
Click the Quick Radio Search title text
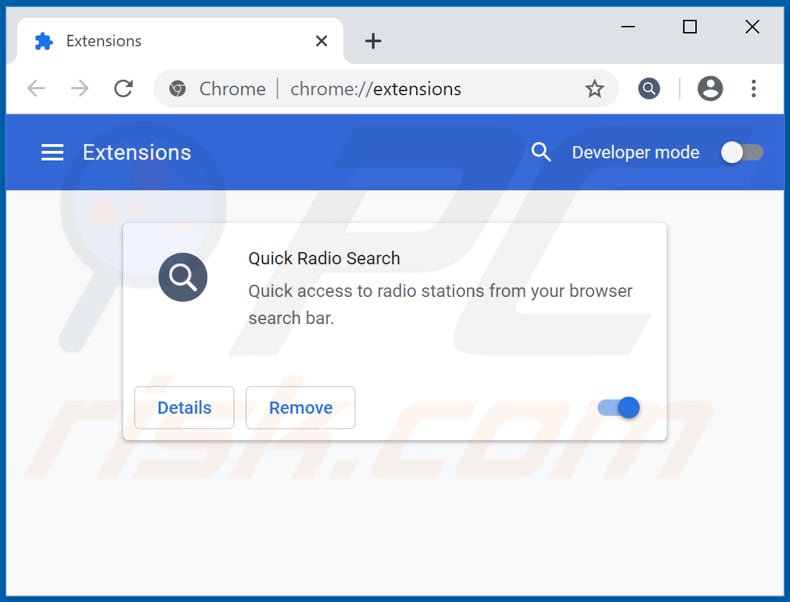coord(324,258)
